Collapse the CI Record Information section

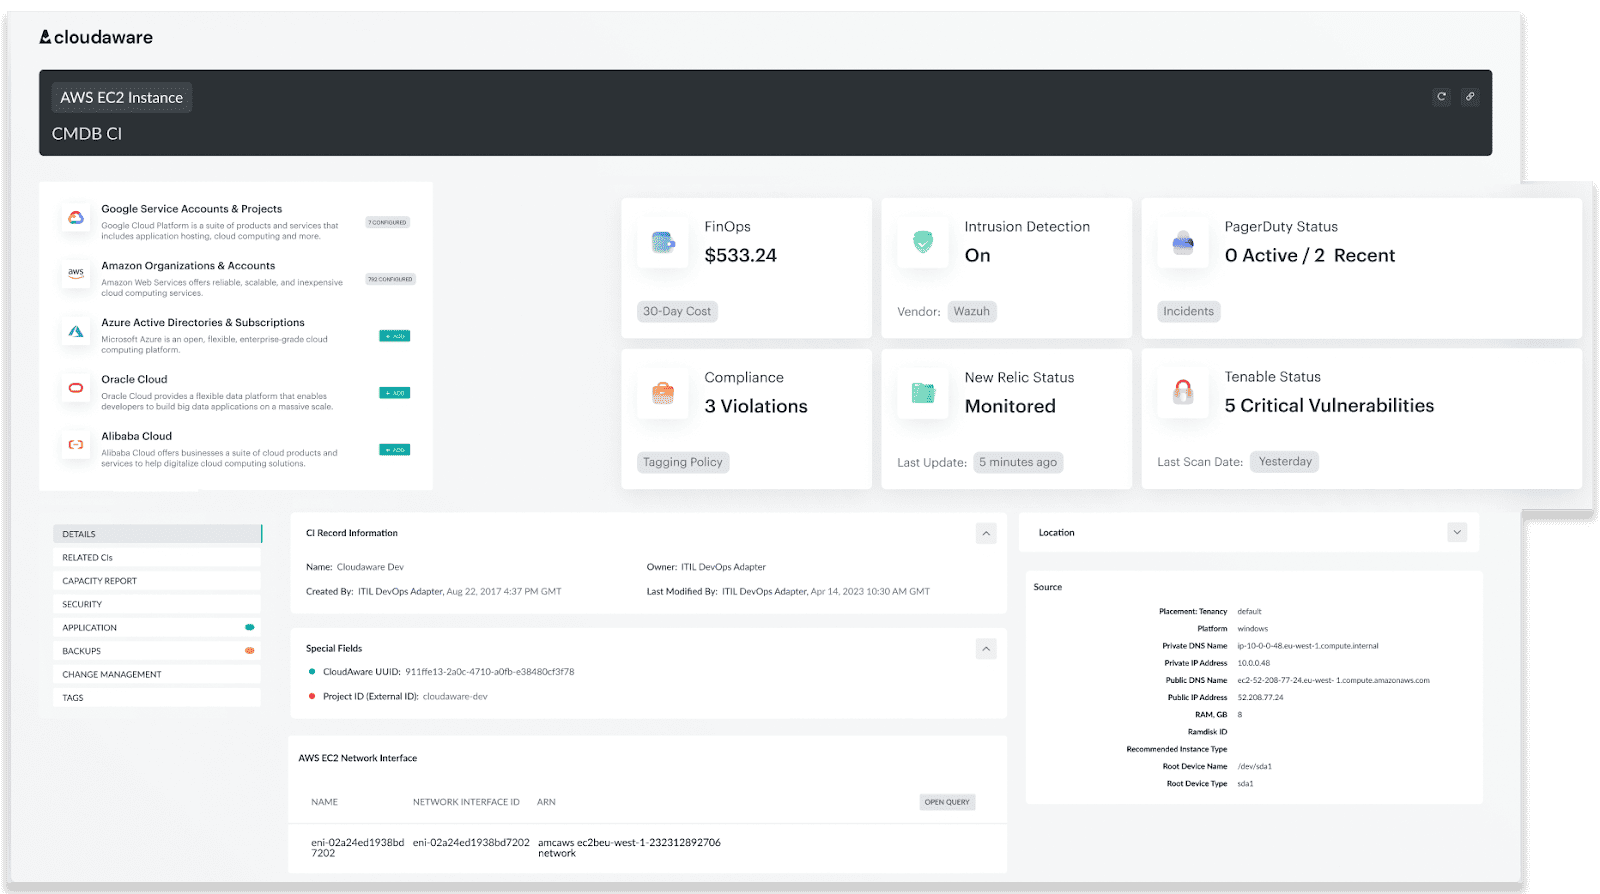click(x=986, y=534)
